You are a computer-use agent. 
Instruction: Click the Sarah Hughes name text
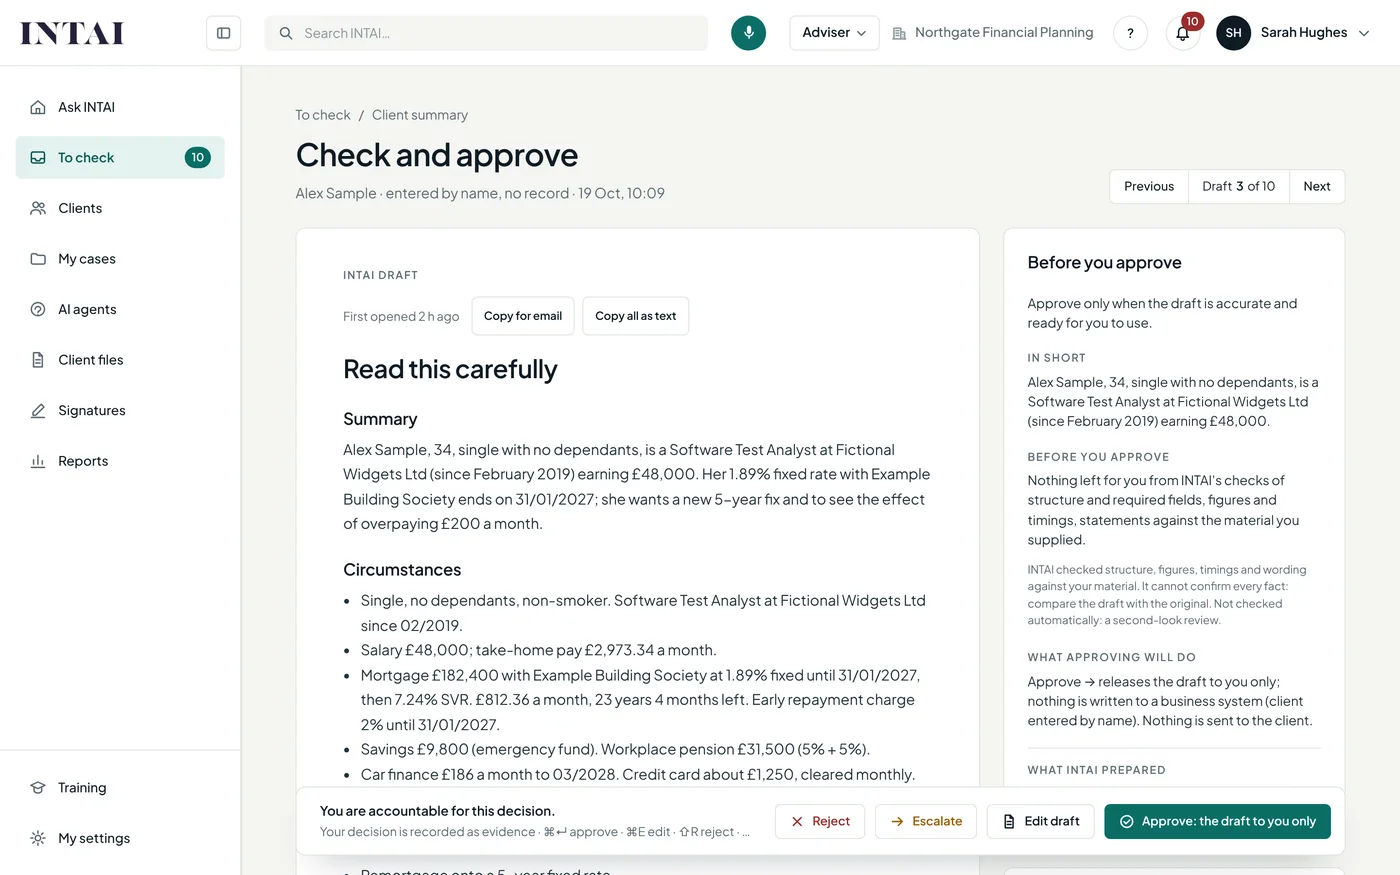click(x=1304, y=33)
